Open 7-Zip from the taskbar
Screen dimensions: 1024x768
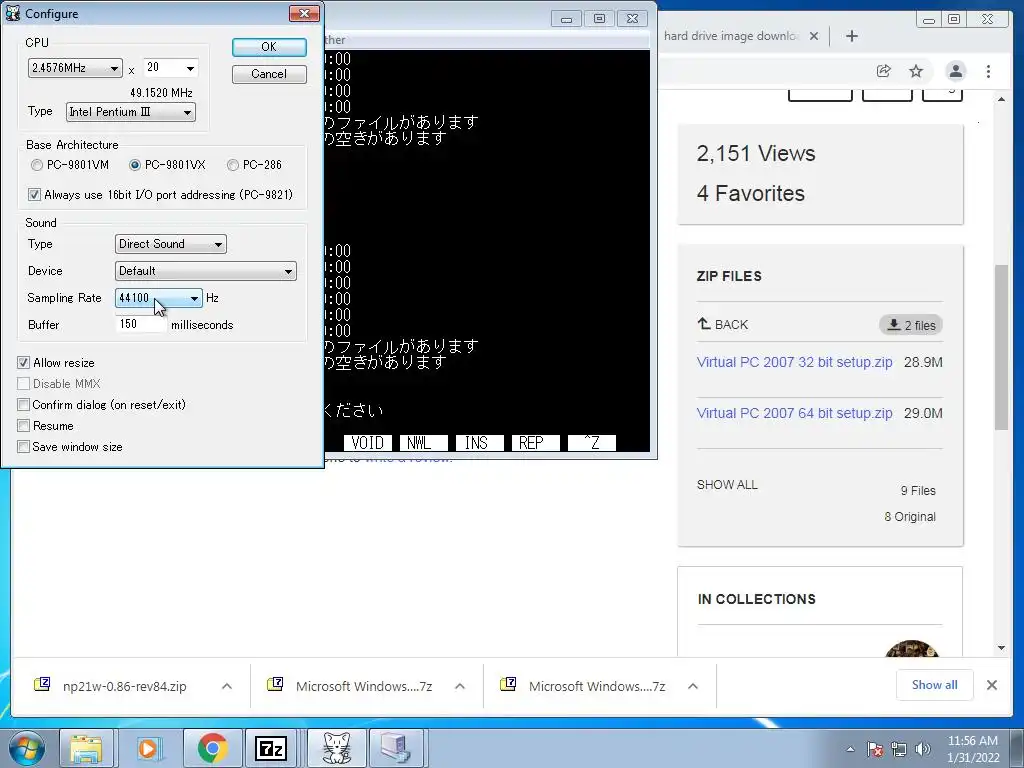click(x=270, y=748)
